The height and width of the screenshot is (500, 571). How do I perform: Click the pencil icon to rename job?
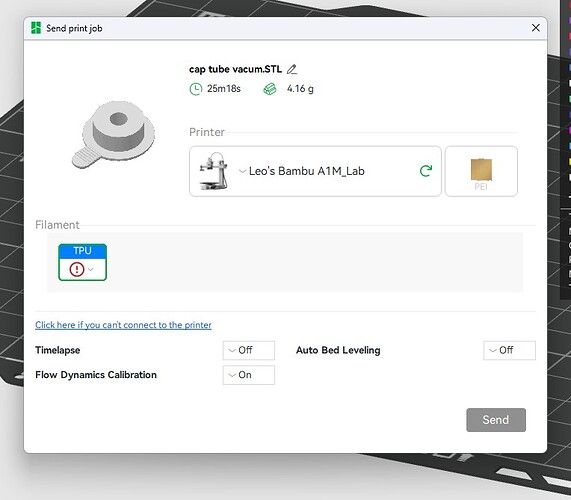click(292, 69)
